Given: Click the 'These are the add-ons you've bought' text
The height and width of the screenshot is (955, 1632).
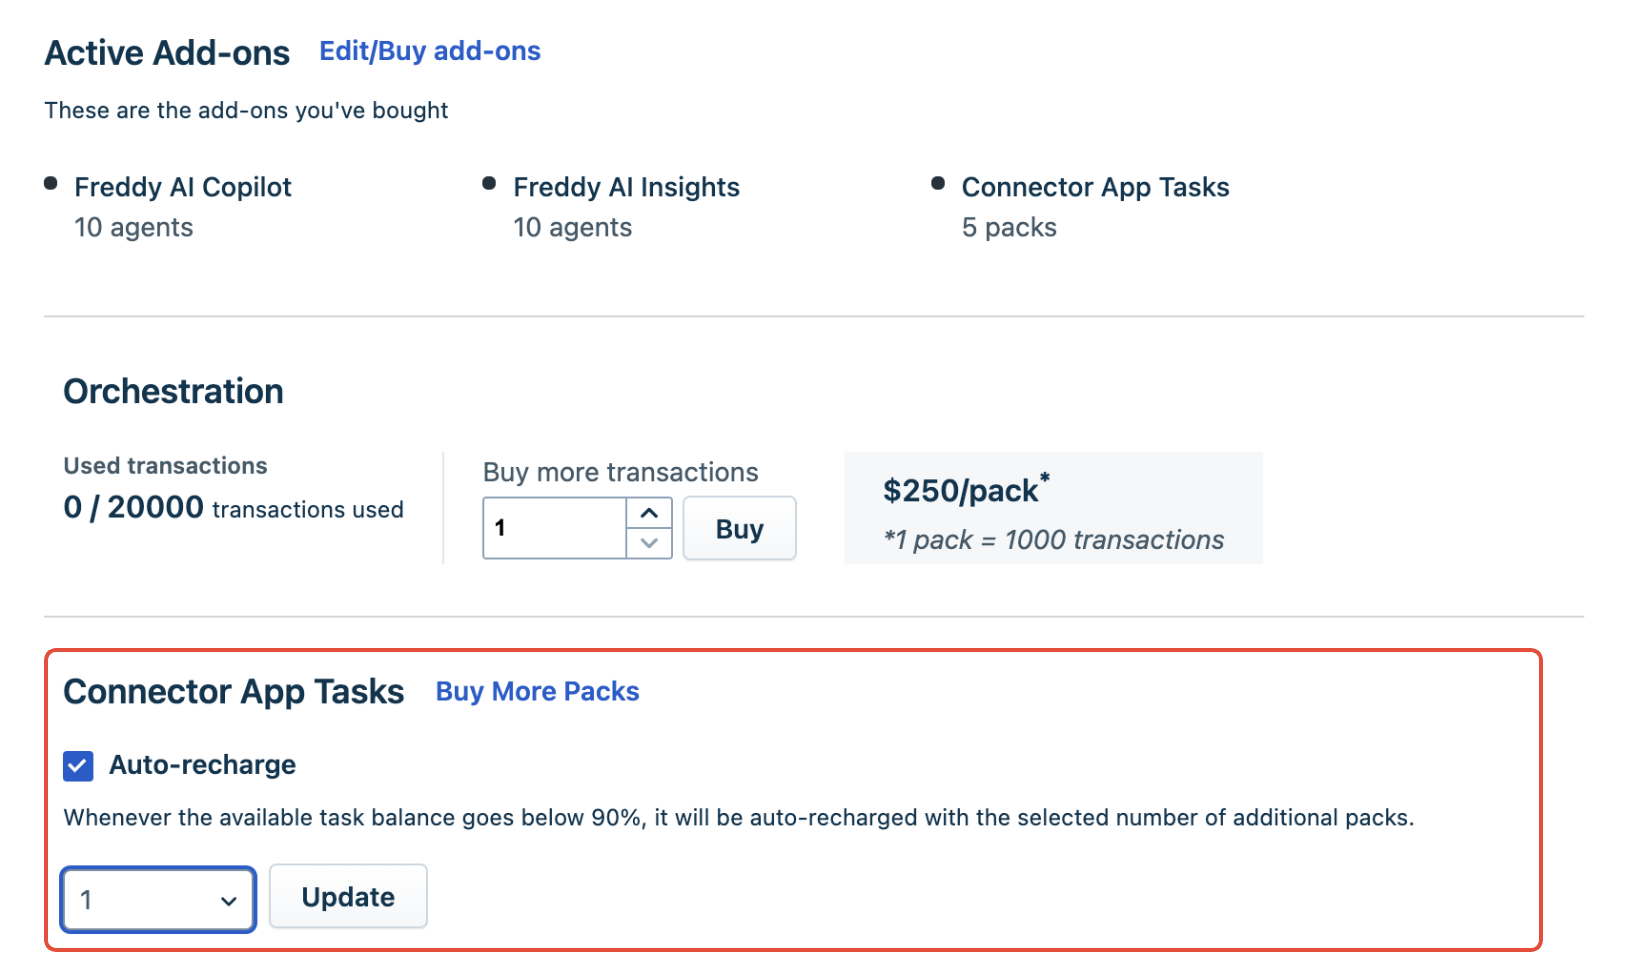Looking at the screenshot, I should click(246, 110).
